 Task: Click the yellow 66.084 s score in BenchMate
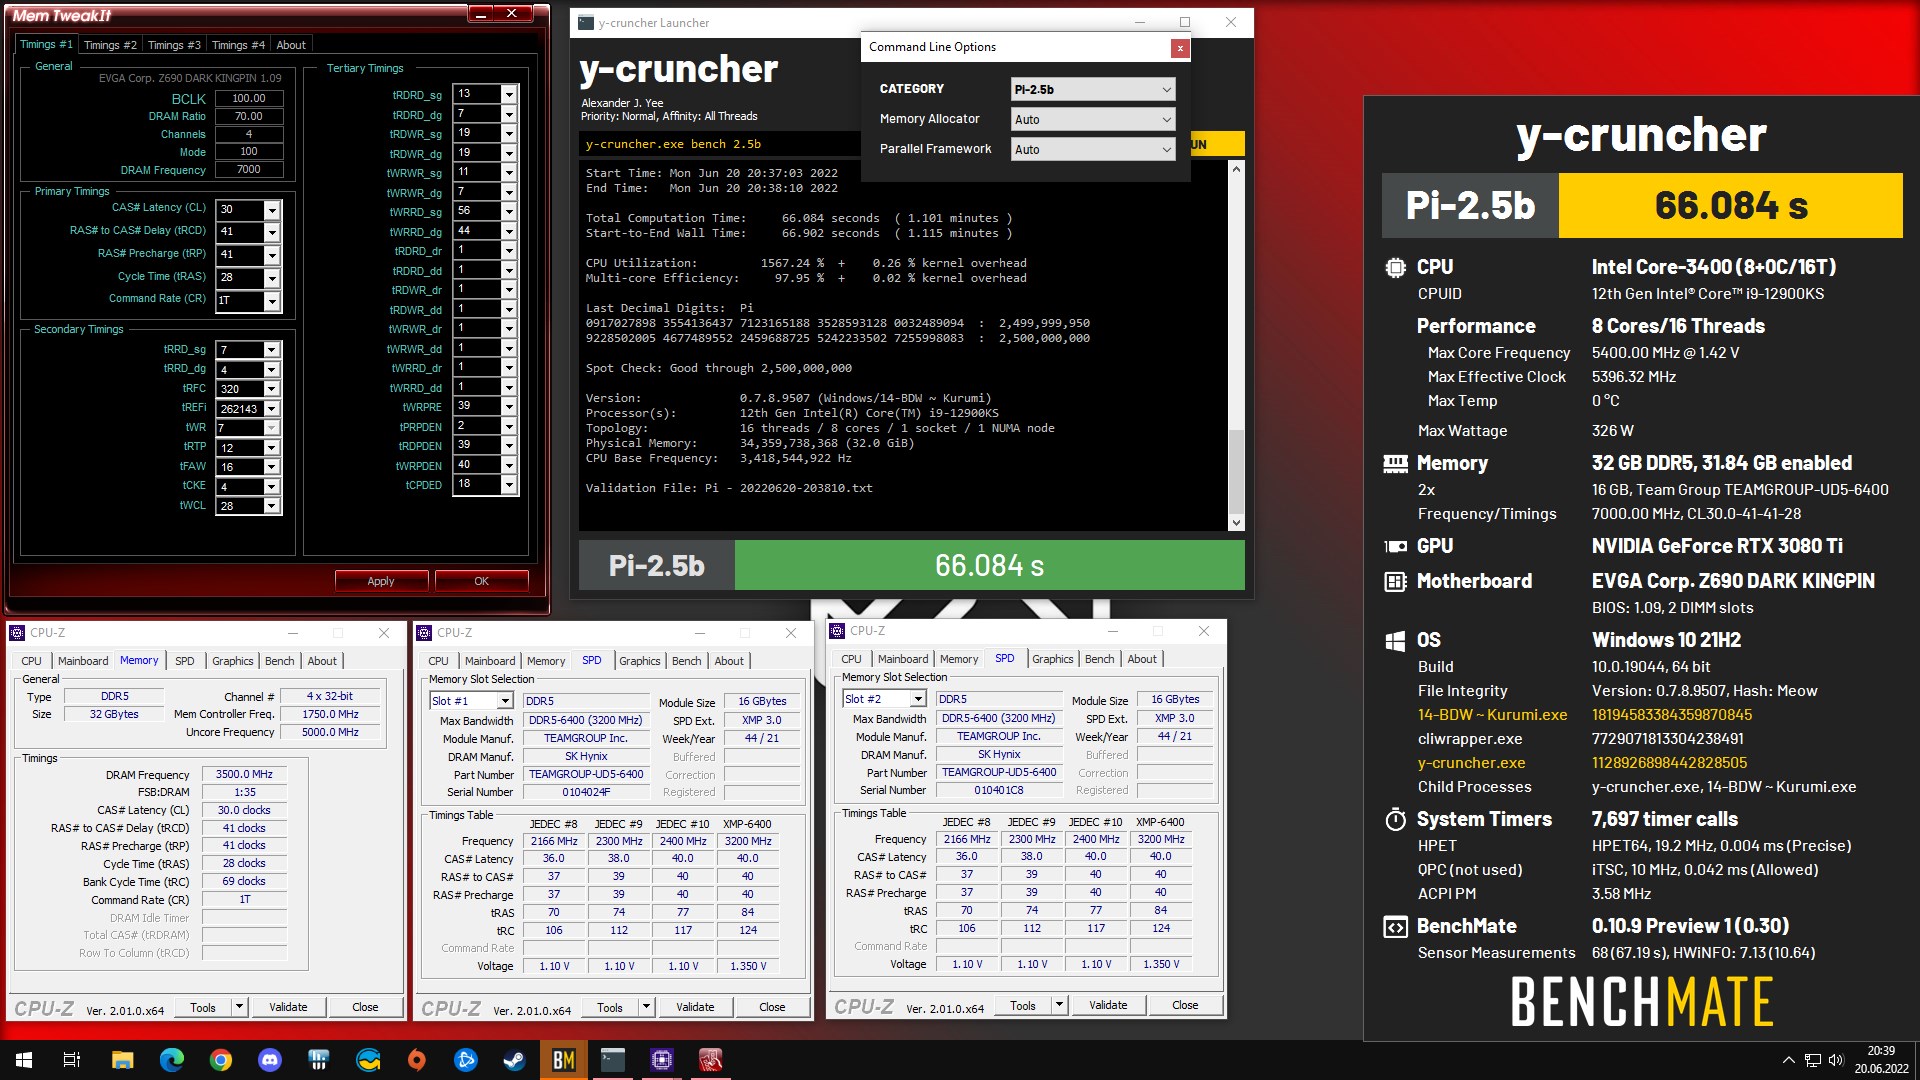point(1730,206)
